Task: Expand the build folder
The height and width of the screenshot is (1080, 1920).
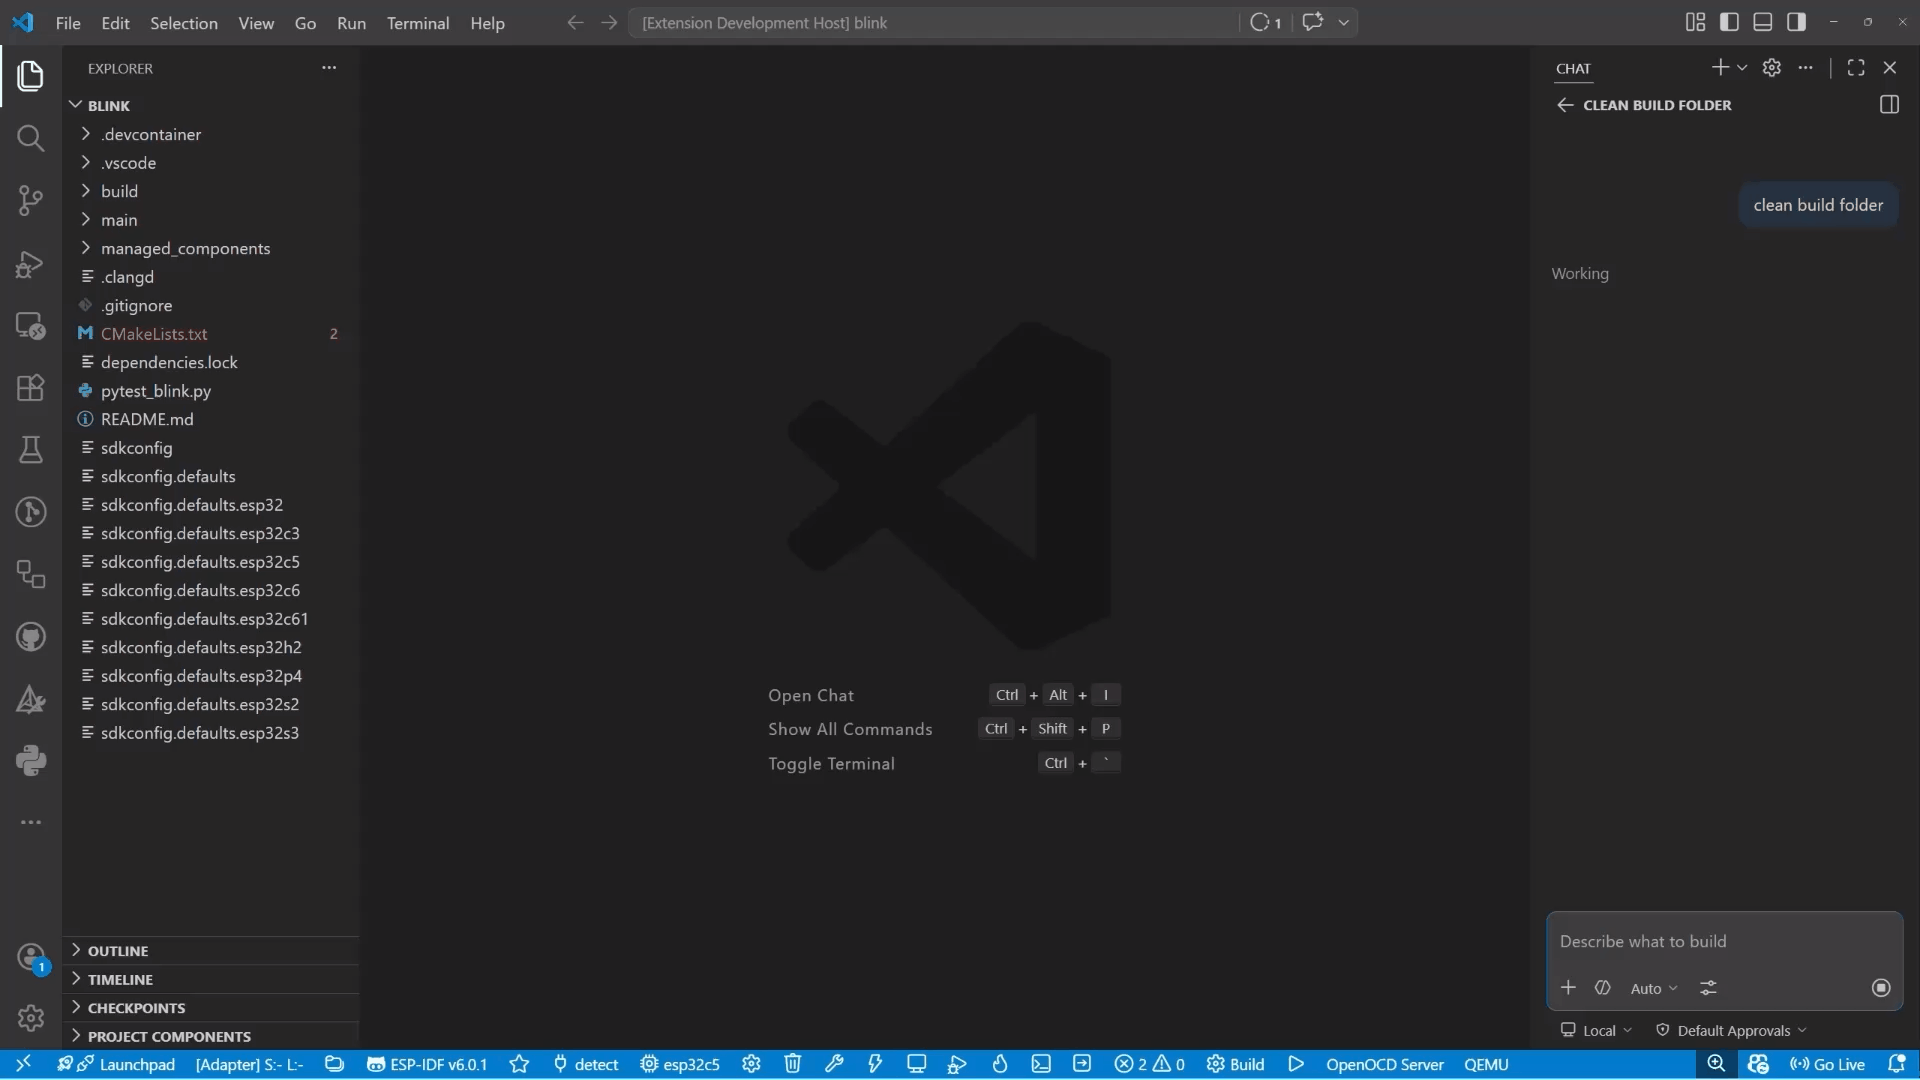Action: tap(210, 191)
